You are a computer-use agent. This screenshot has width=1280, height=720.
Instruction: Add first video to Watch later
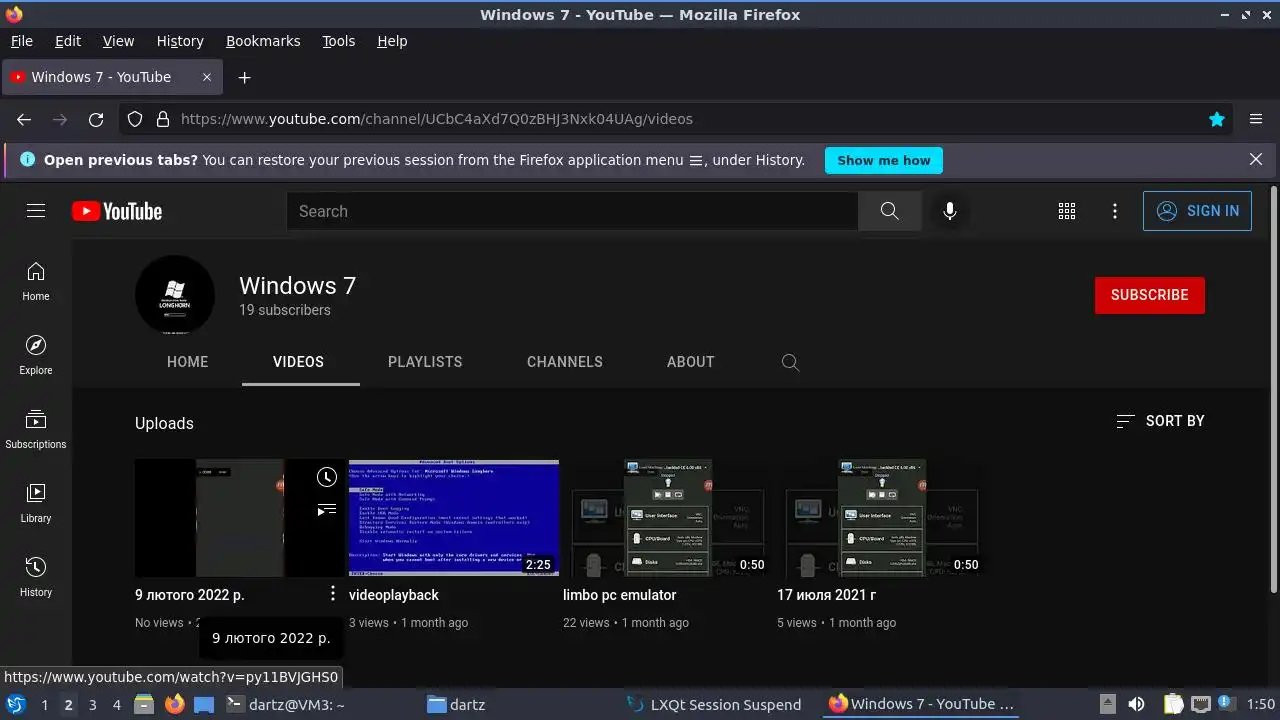[327, 477]
